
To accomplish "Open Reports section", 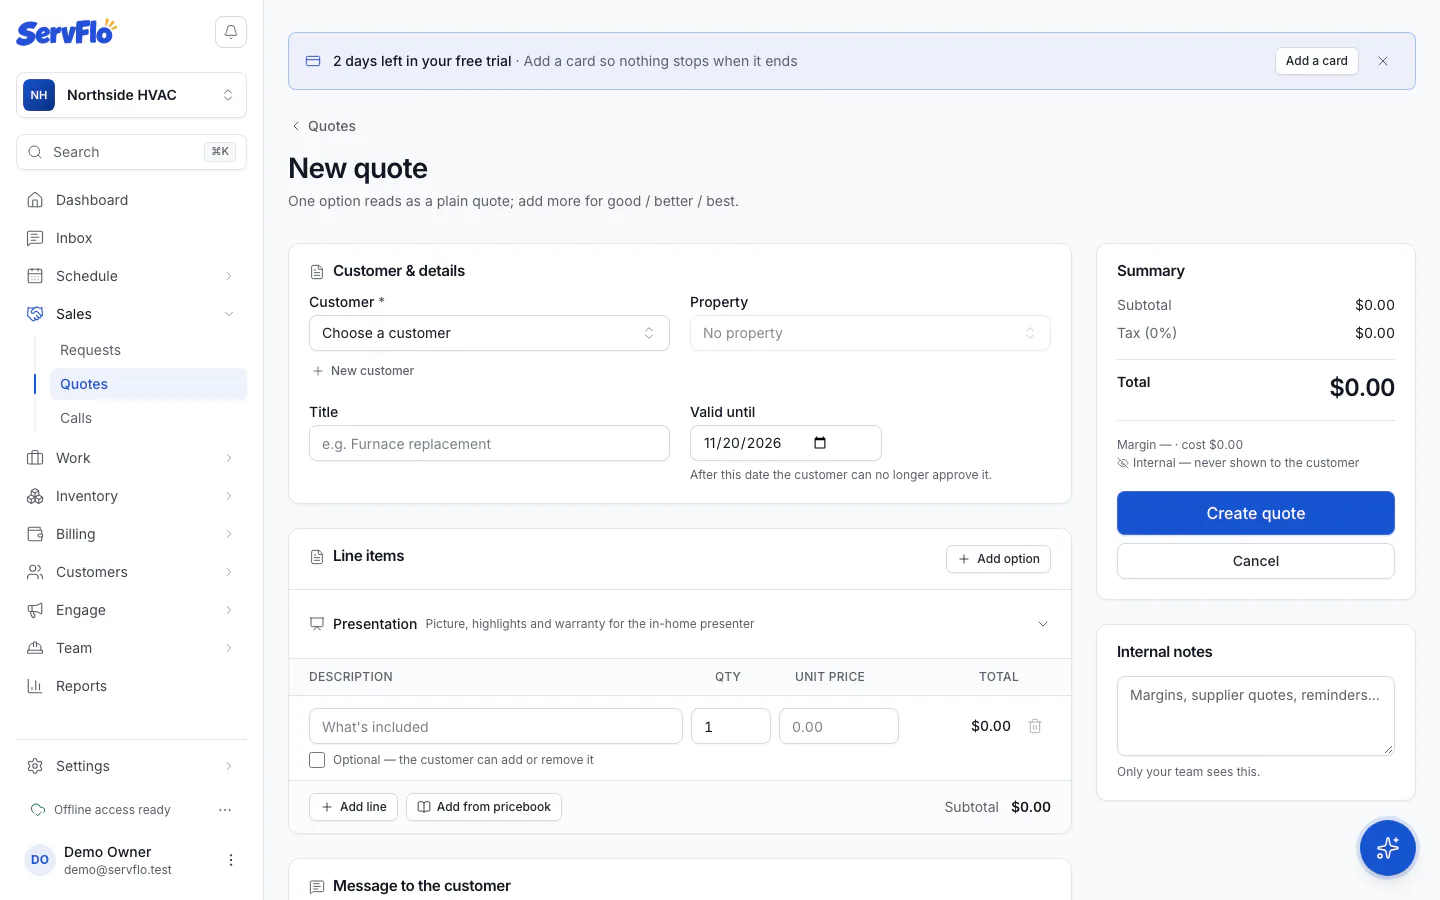I will point(131,686).
